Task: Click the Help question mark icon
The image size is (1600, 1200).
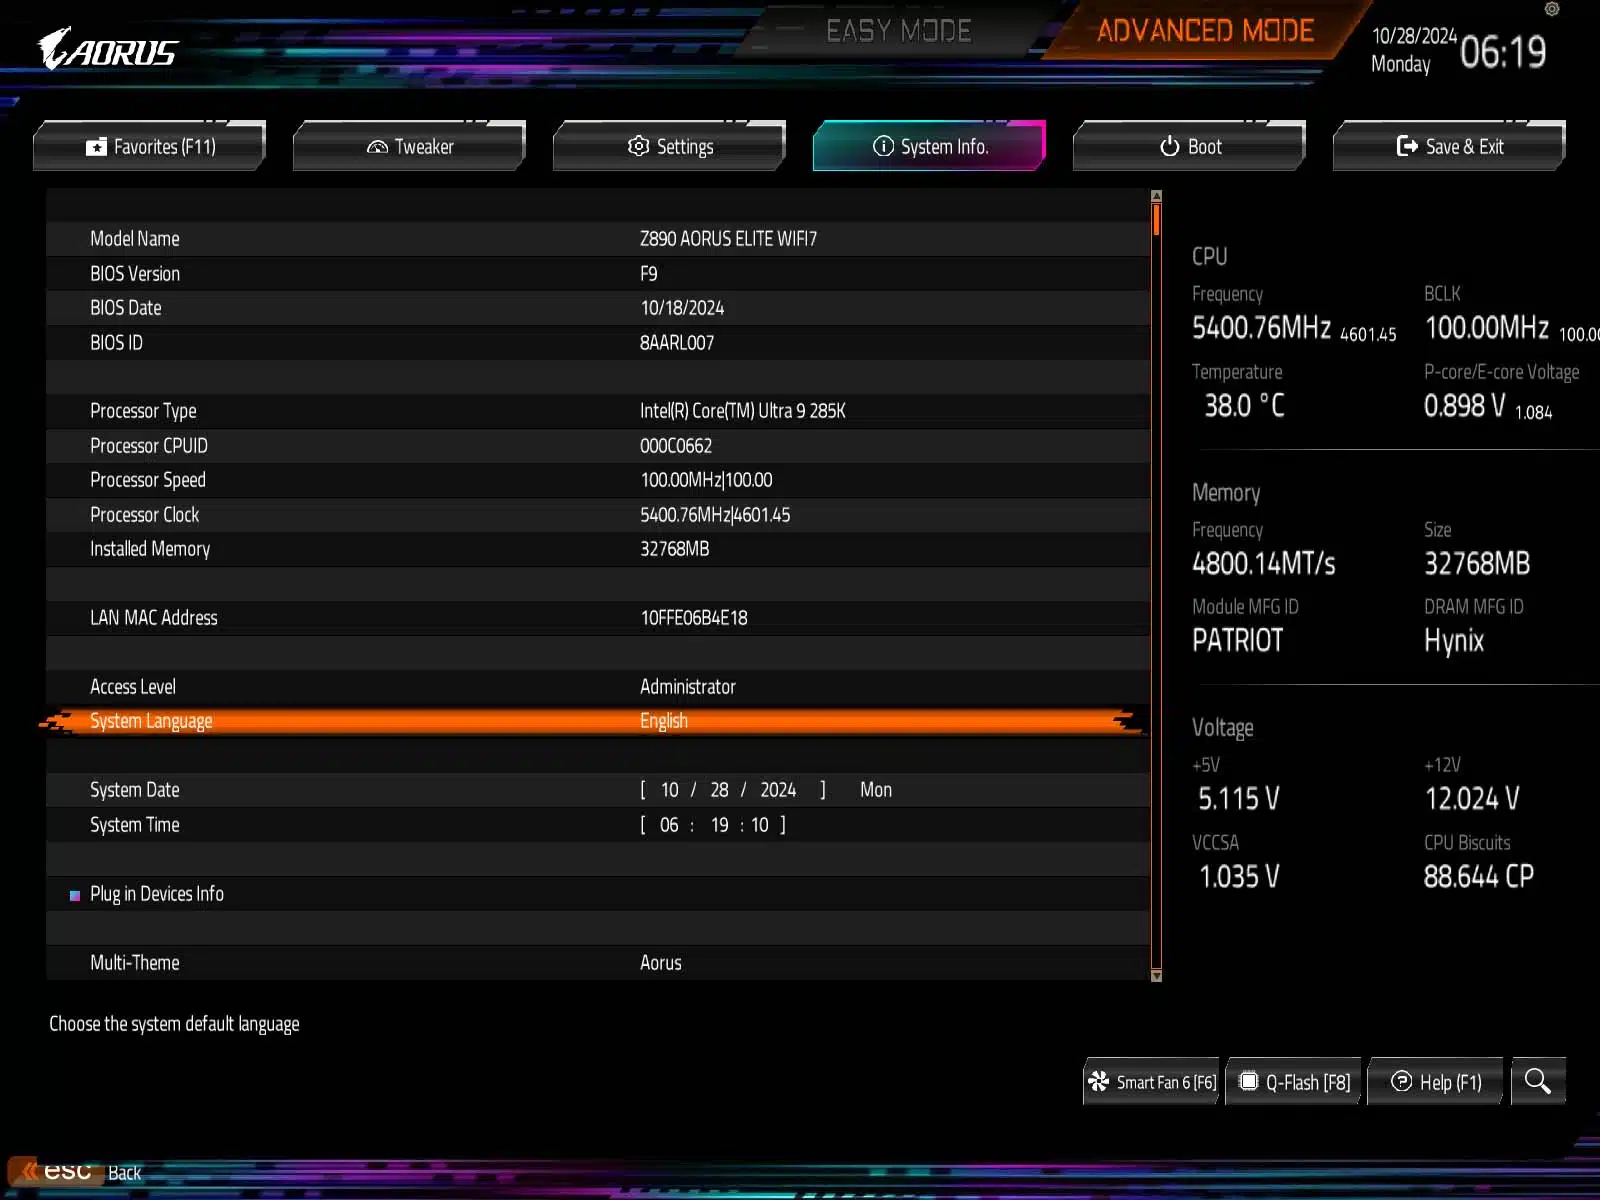Action: [1402, 1081]
